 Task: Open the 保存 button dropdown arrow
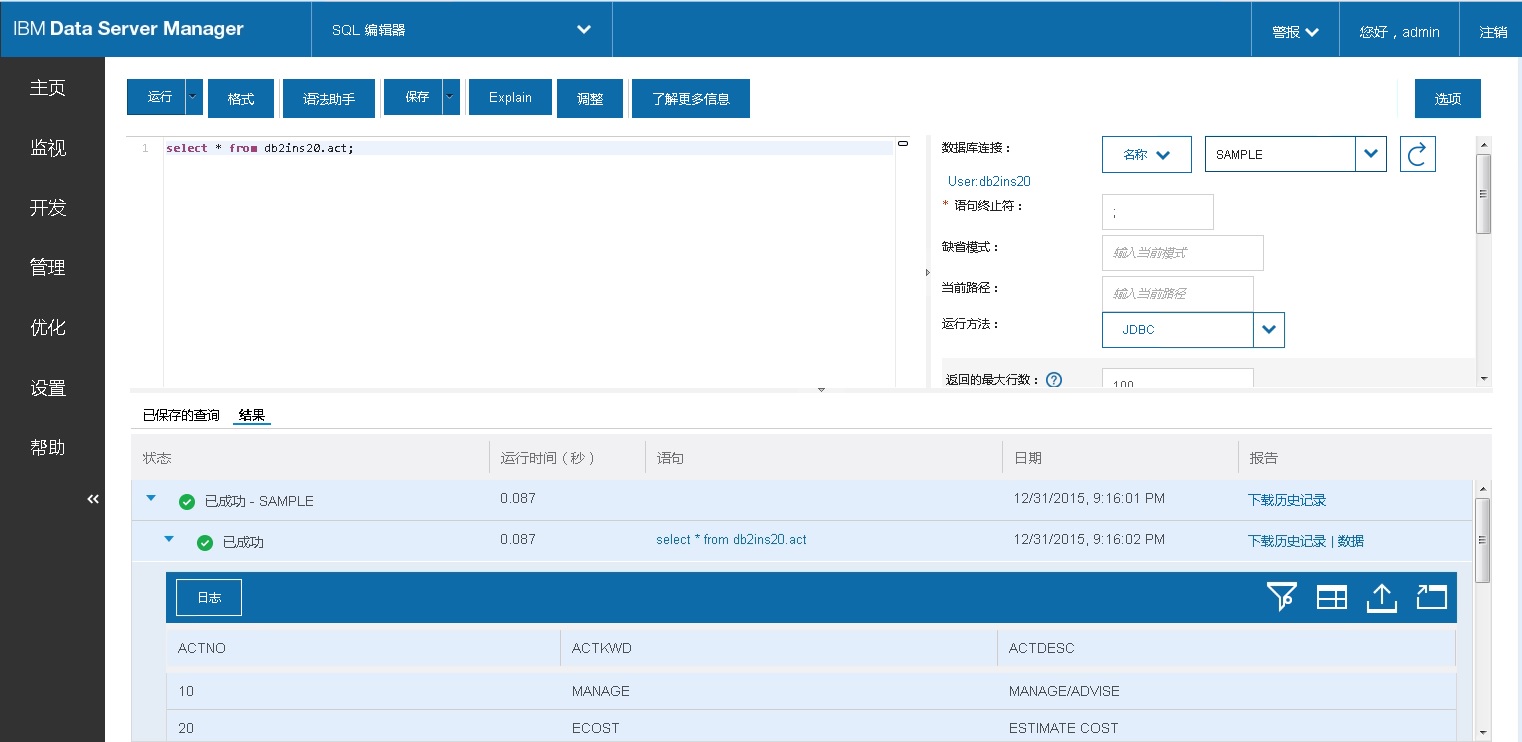pos(448,97)
